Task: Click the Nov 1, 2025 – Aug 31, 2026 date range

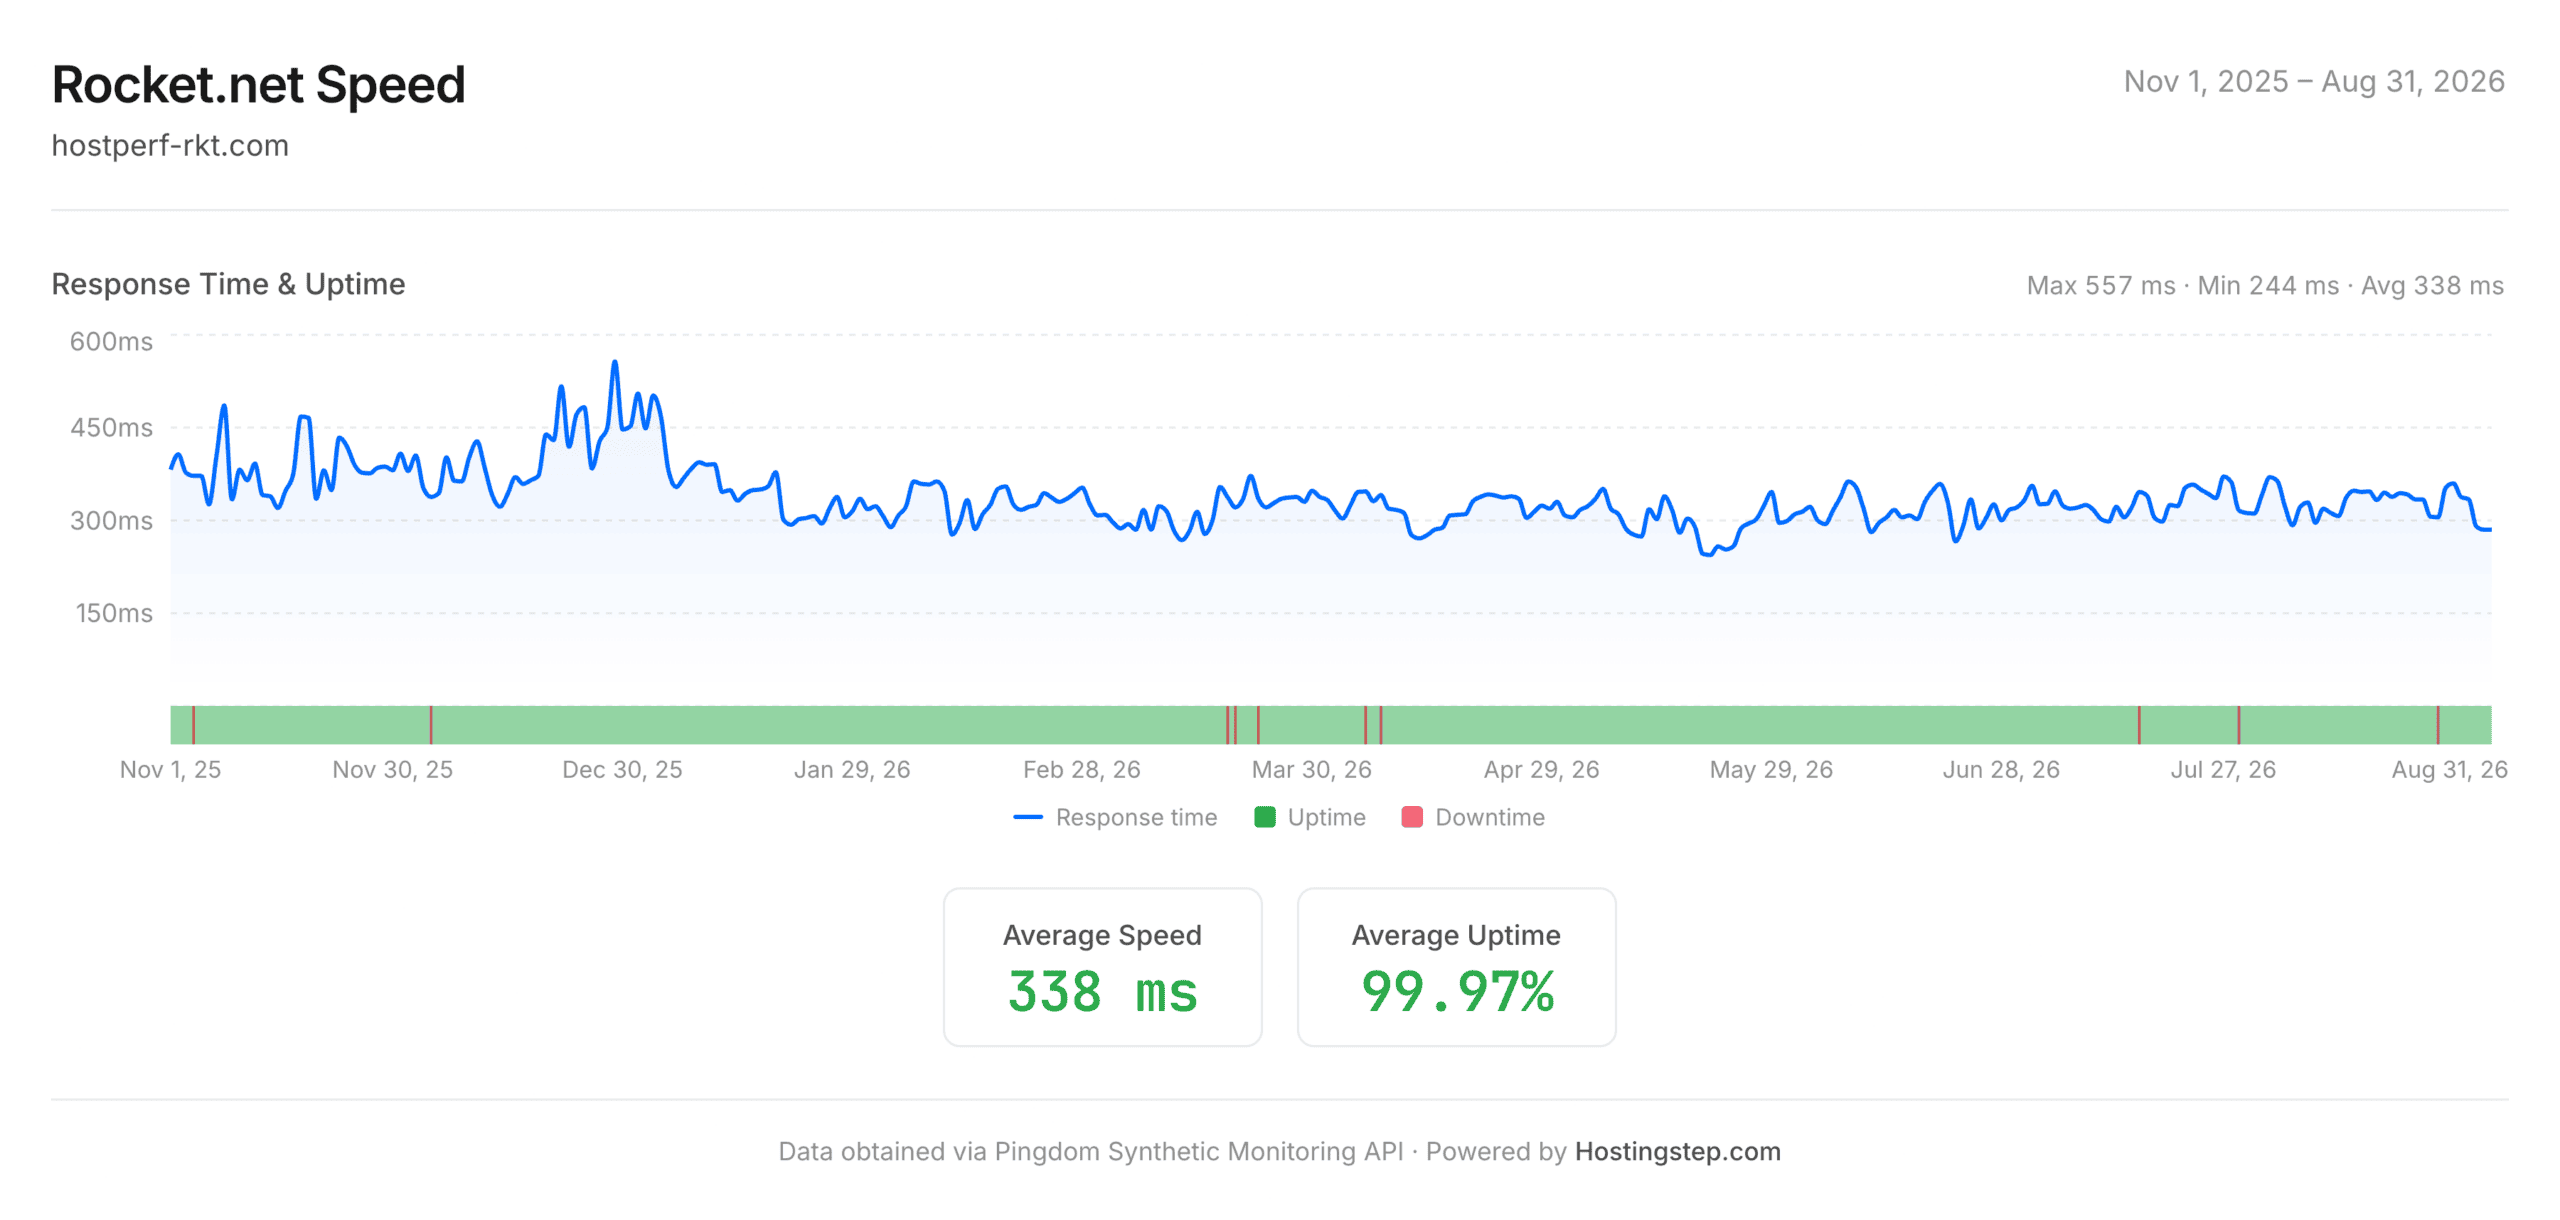Action: coord(2314,82)
